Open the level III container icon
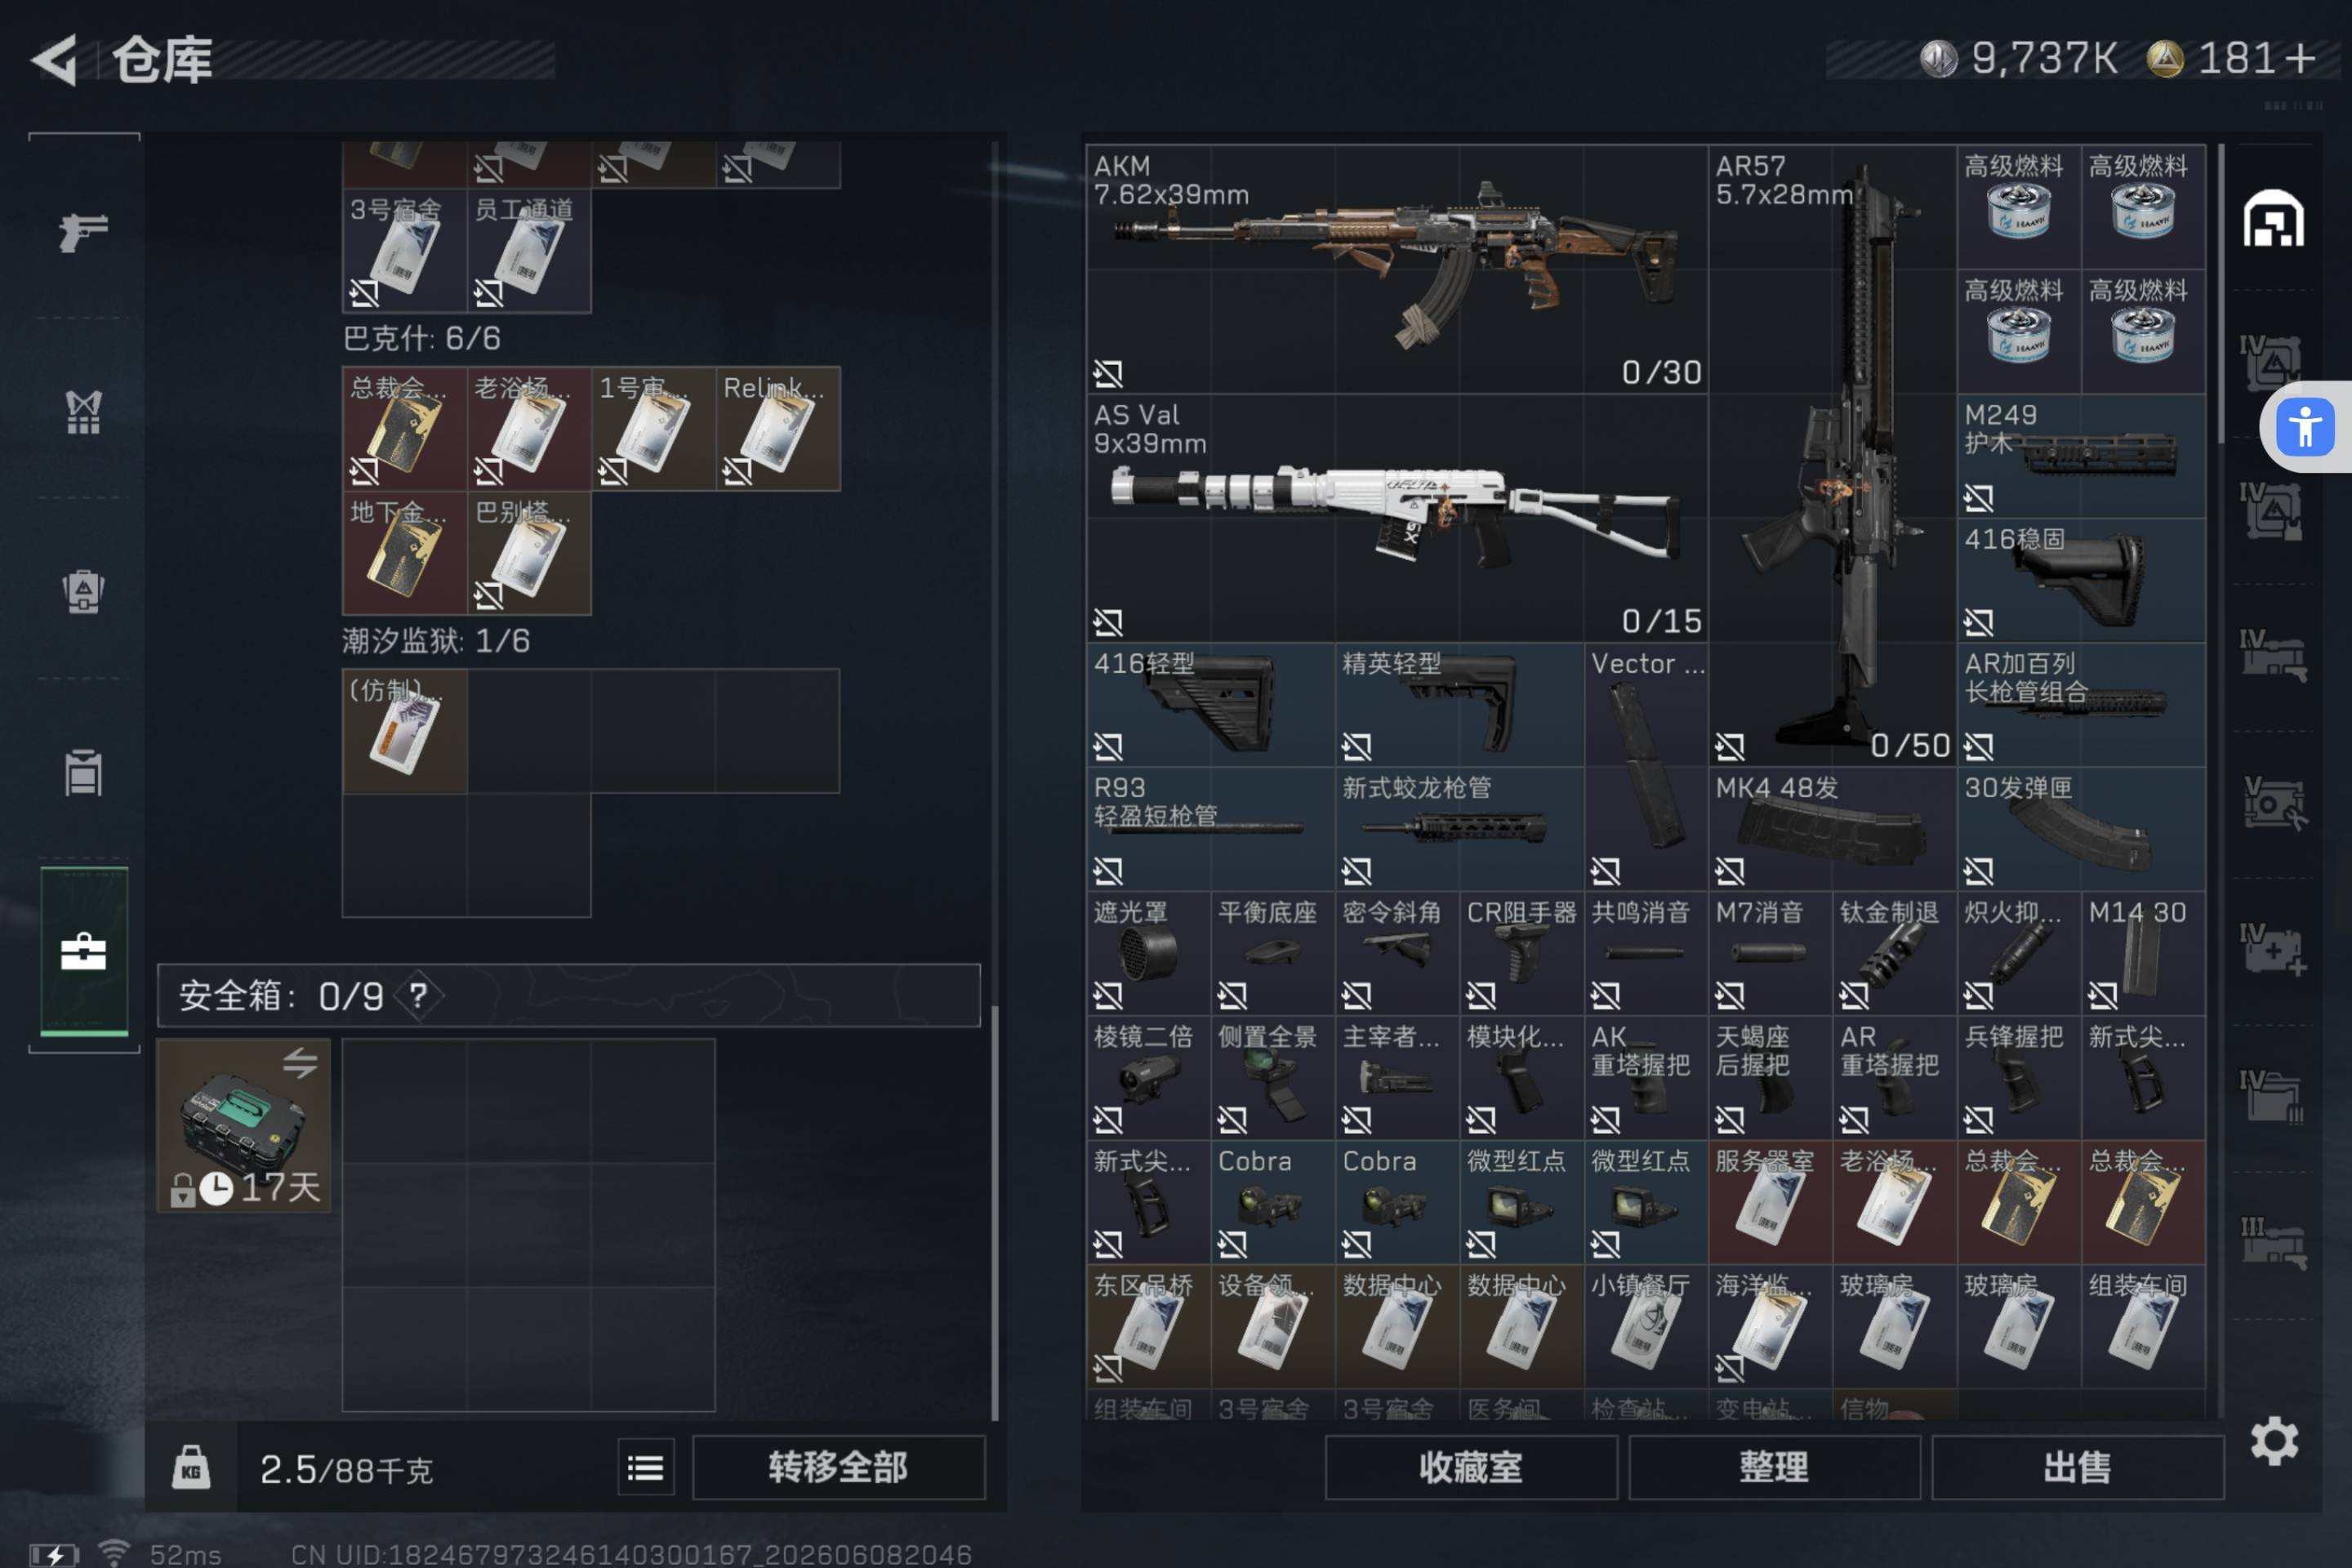2352x1568 pixels. pyautogui.click(x=2272, y=1243)
